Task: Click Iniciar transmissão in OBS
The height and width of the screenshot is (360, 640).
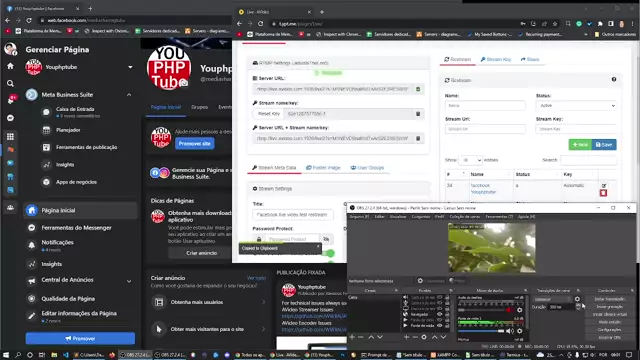Action: click(609, 299)
